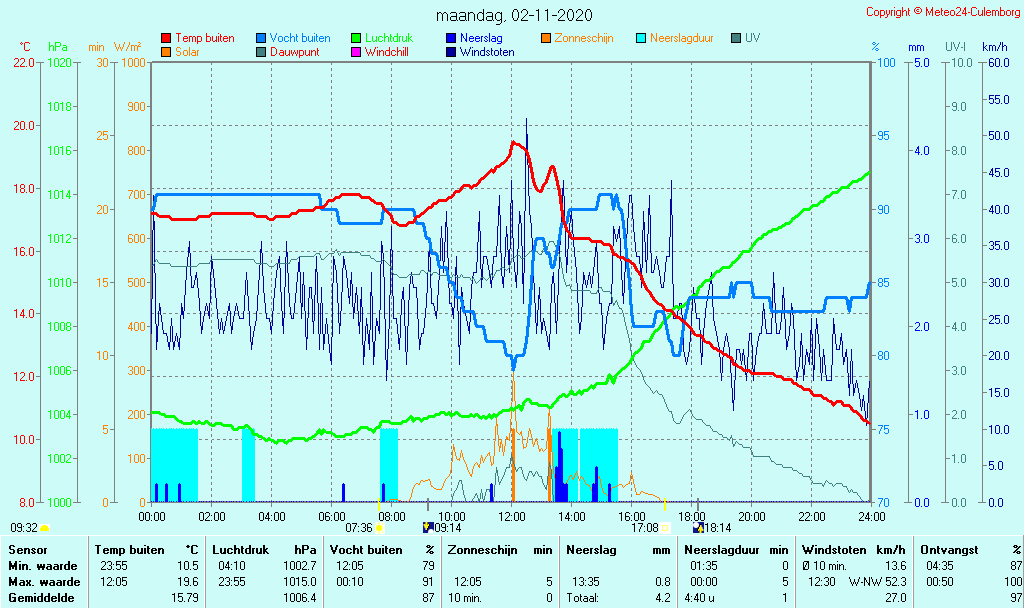Screen dimensions: 1026x608
Task: Toggle the Neerslagduur legend entry
Action: pos(680,38)
